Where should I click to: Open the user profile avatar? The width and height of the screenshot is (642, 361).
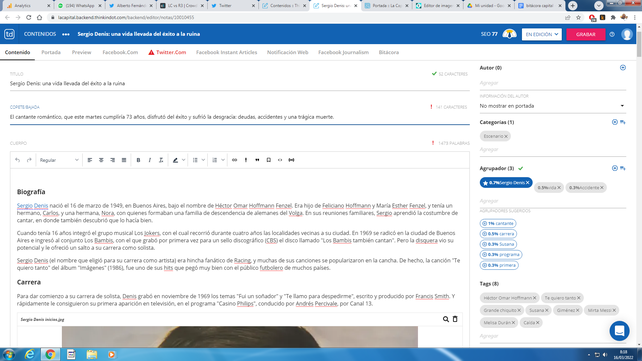pos(627,34)
